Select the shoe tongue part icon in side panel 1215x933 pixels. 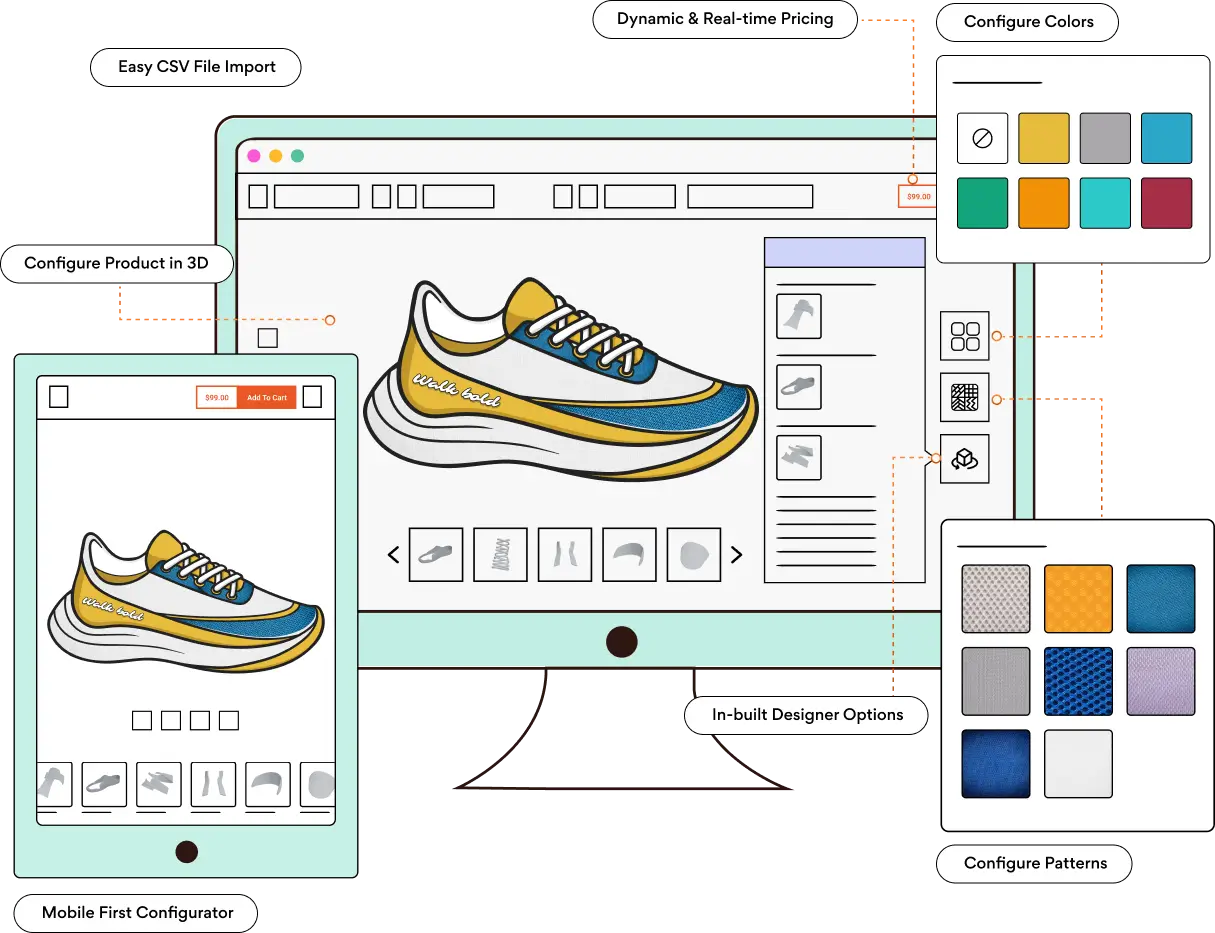pos(798,316)
